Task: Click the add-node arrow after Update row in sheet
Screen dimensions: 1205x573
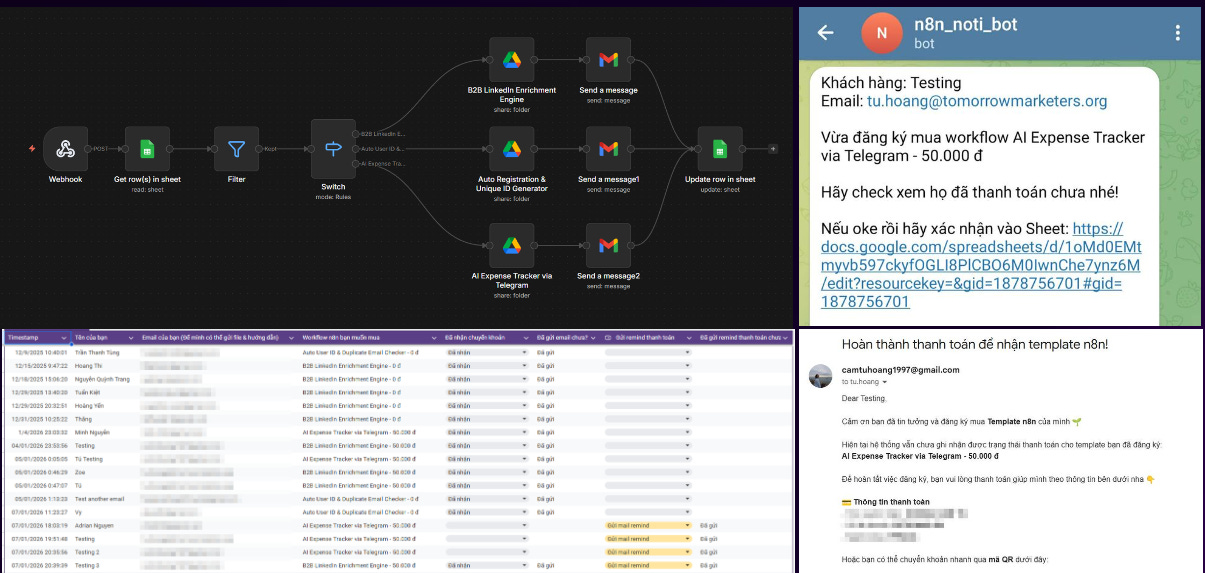Action: [772, 149]
